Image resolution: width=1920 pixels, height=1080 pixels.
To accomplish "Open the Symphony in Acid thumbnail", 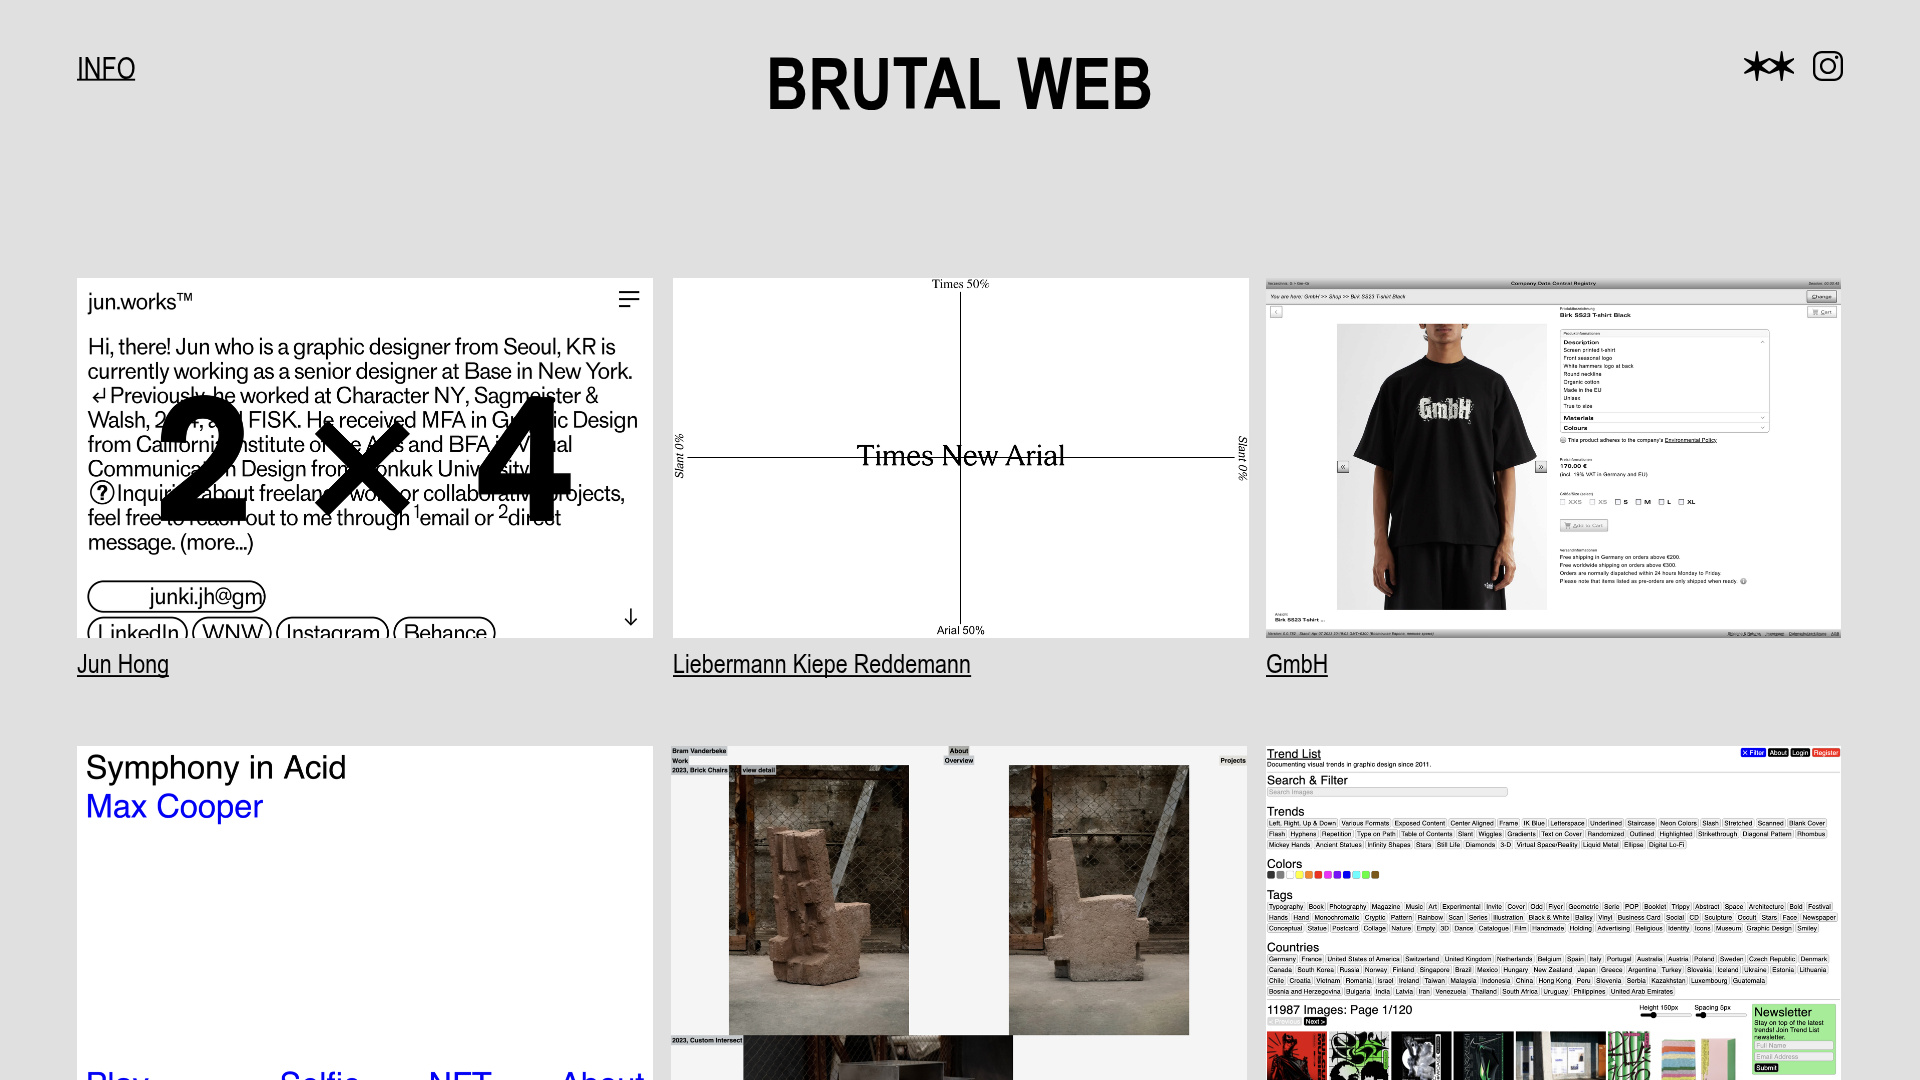I will pos(365,913).
